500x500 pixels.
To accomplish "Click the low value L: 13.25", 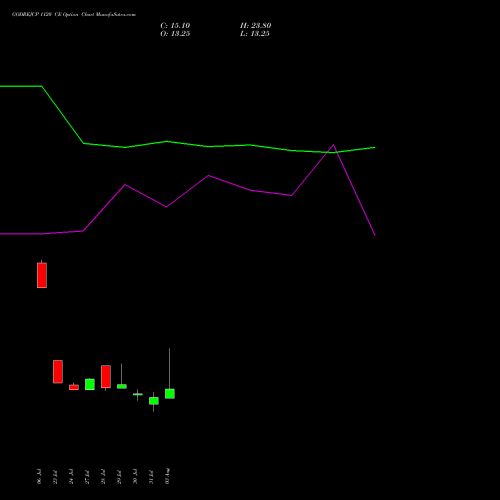I will [x=255, y=34].
